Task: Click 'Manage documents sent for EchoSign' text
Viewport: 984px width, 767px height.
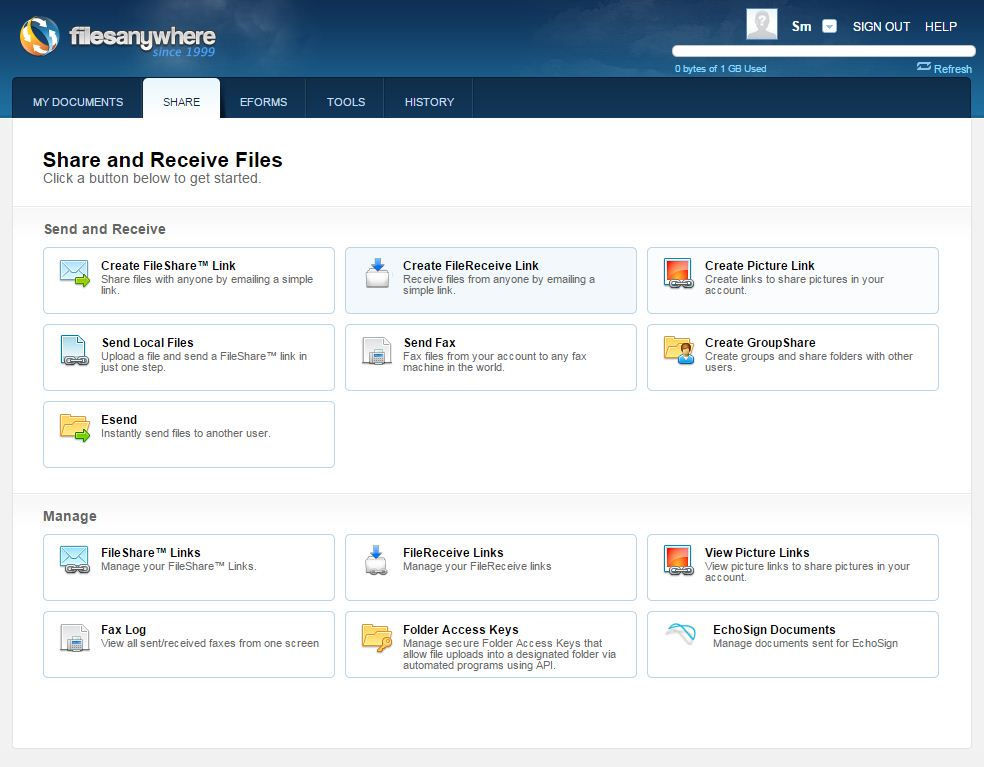Action: (805, 643)
